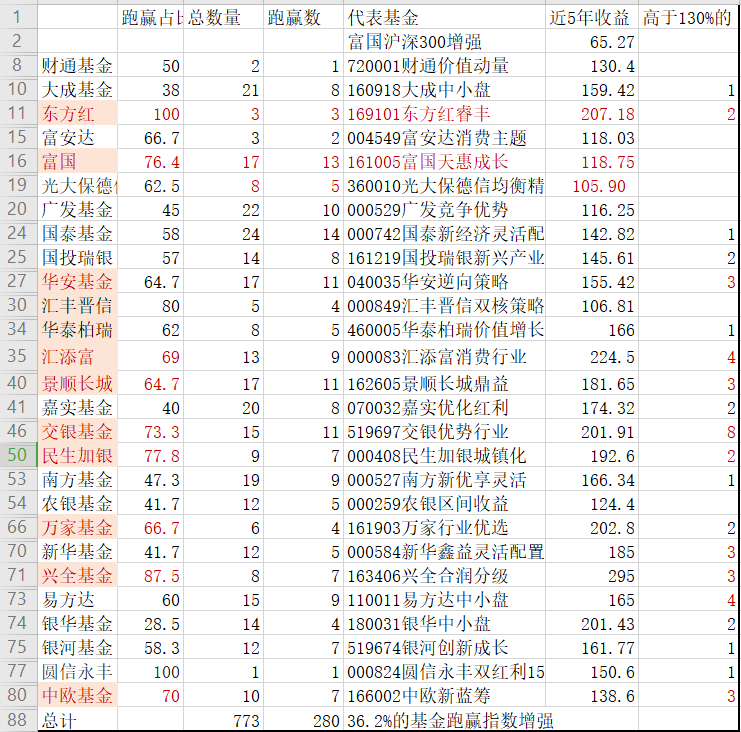Click the 169101东方红睿丰 fund cell

(444, 114)
